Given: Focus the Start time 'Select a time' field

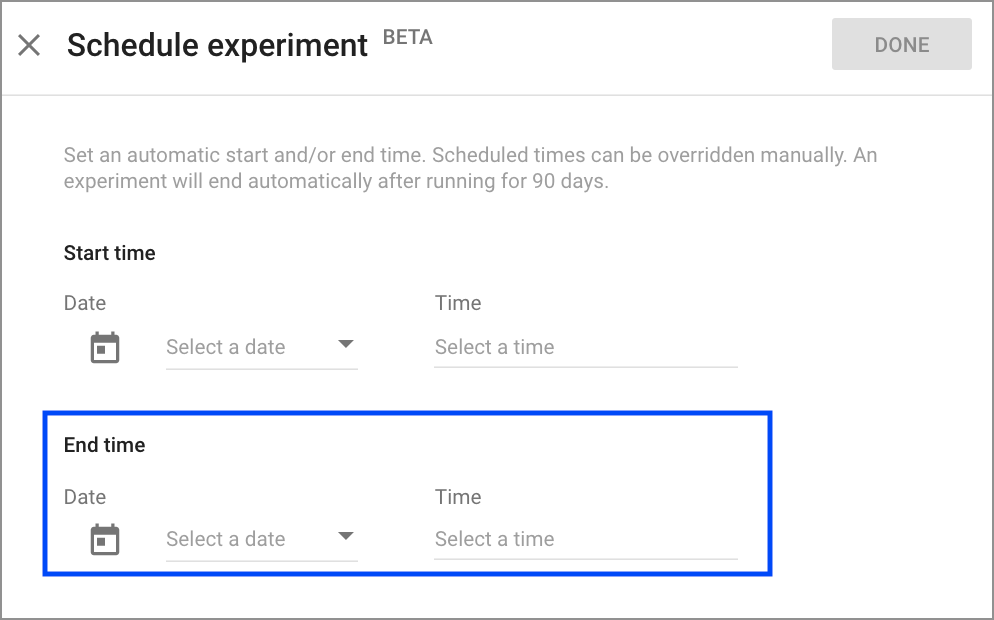Looking at the screenshot, I should (x=585, y=347).
